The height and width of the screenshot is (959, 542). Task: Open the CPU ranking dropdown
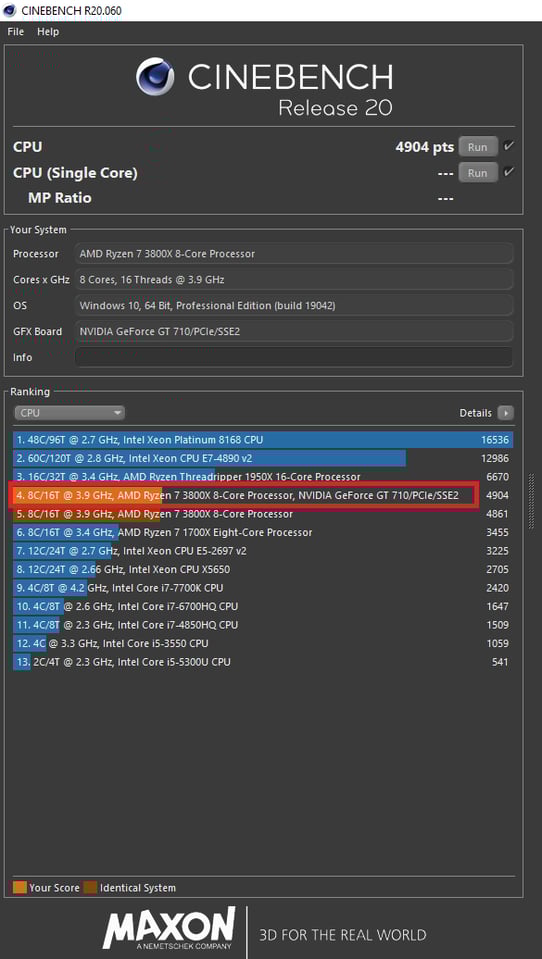point(69,413)
